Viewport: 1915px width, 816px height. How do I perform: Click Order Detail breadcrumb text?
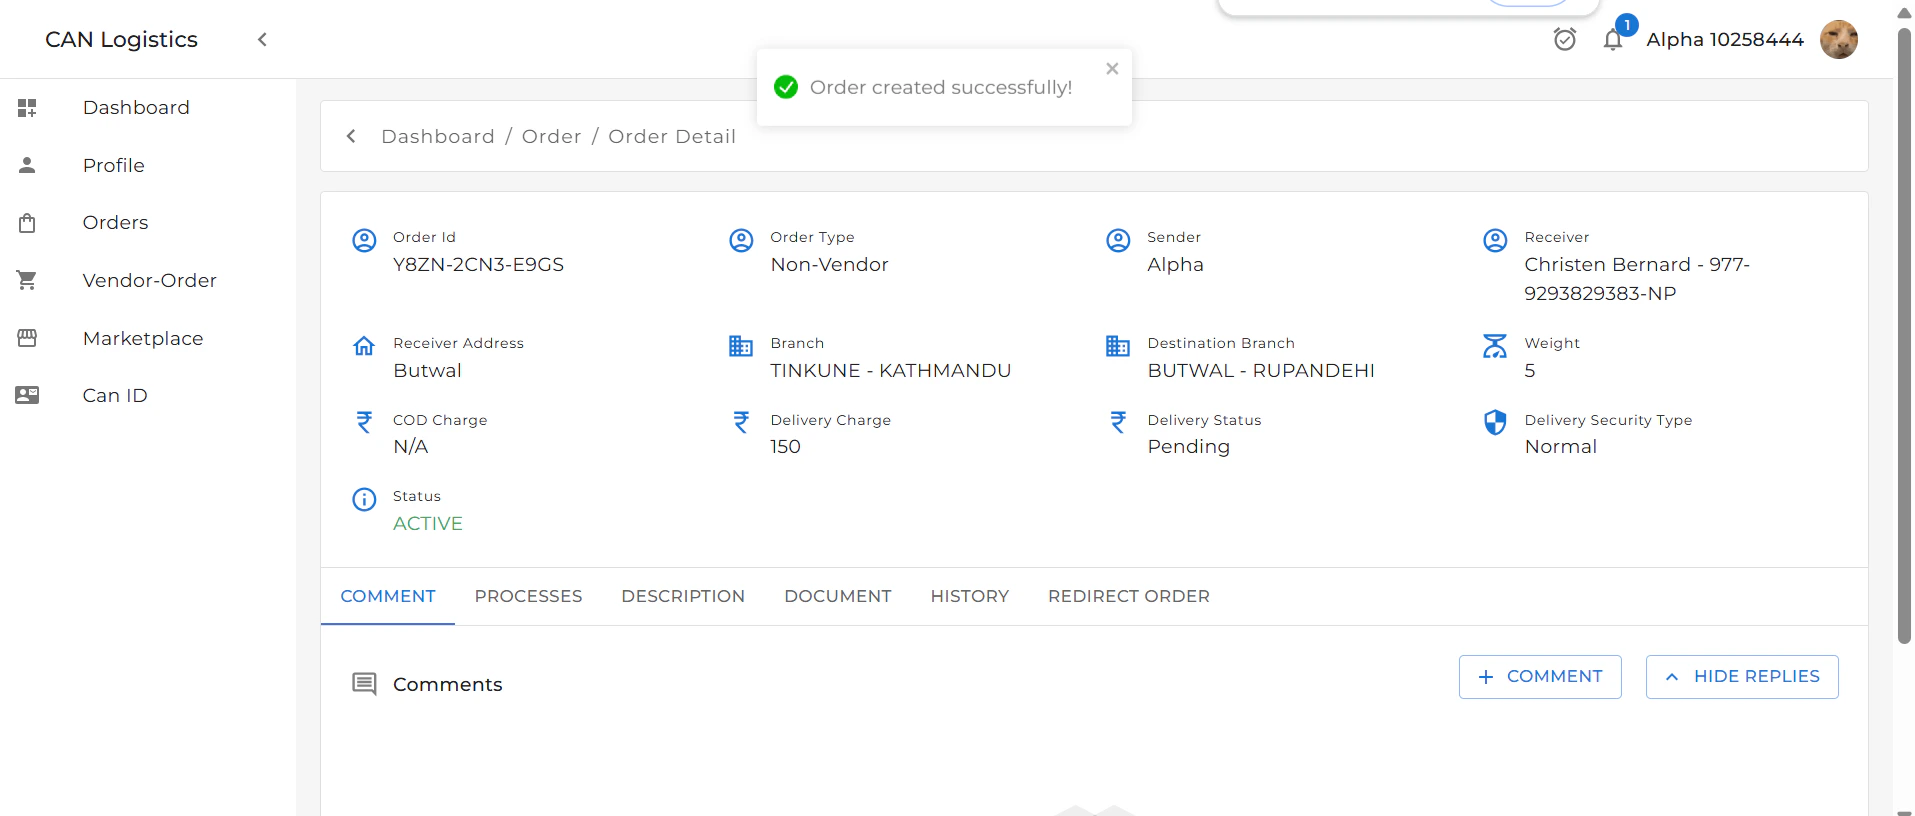coord(672,136)
